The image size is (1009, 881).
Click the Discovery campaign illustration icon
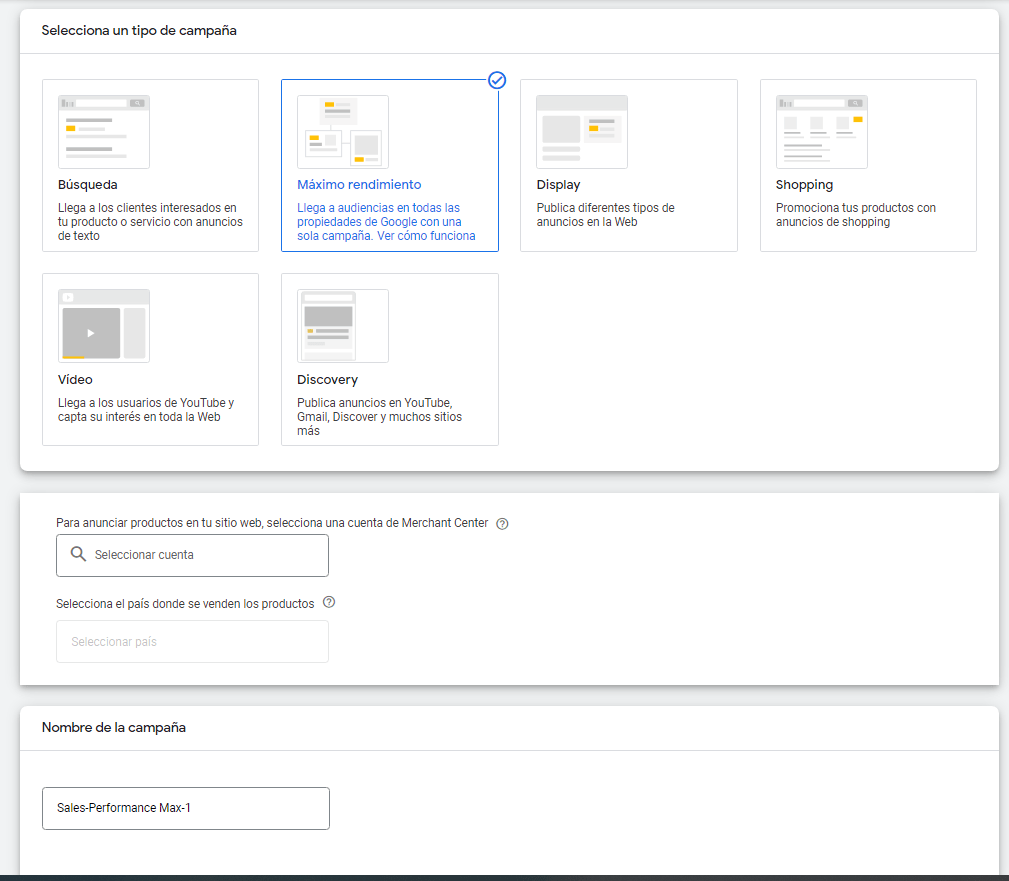(x=343, y=326)
